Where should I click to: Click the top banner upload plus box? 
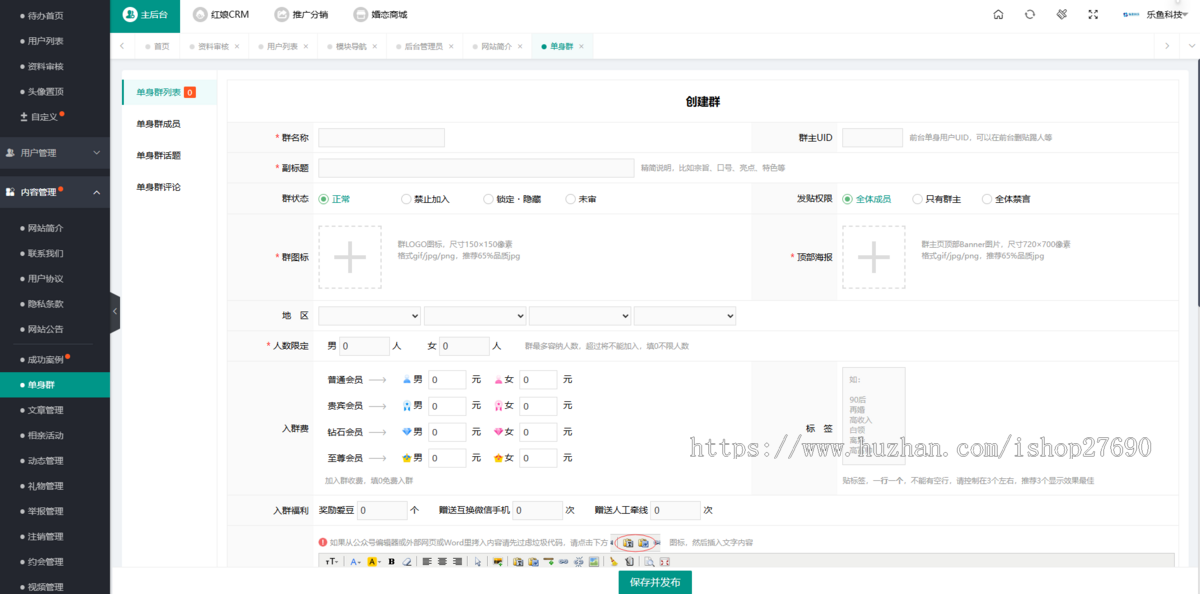click(x=874, y=257)
